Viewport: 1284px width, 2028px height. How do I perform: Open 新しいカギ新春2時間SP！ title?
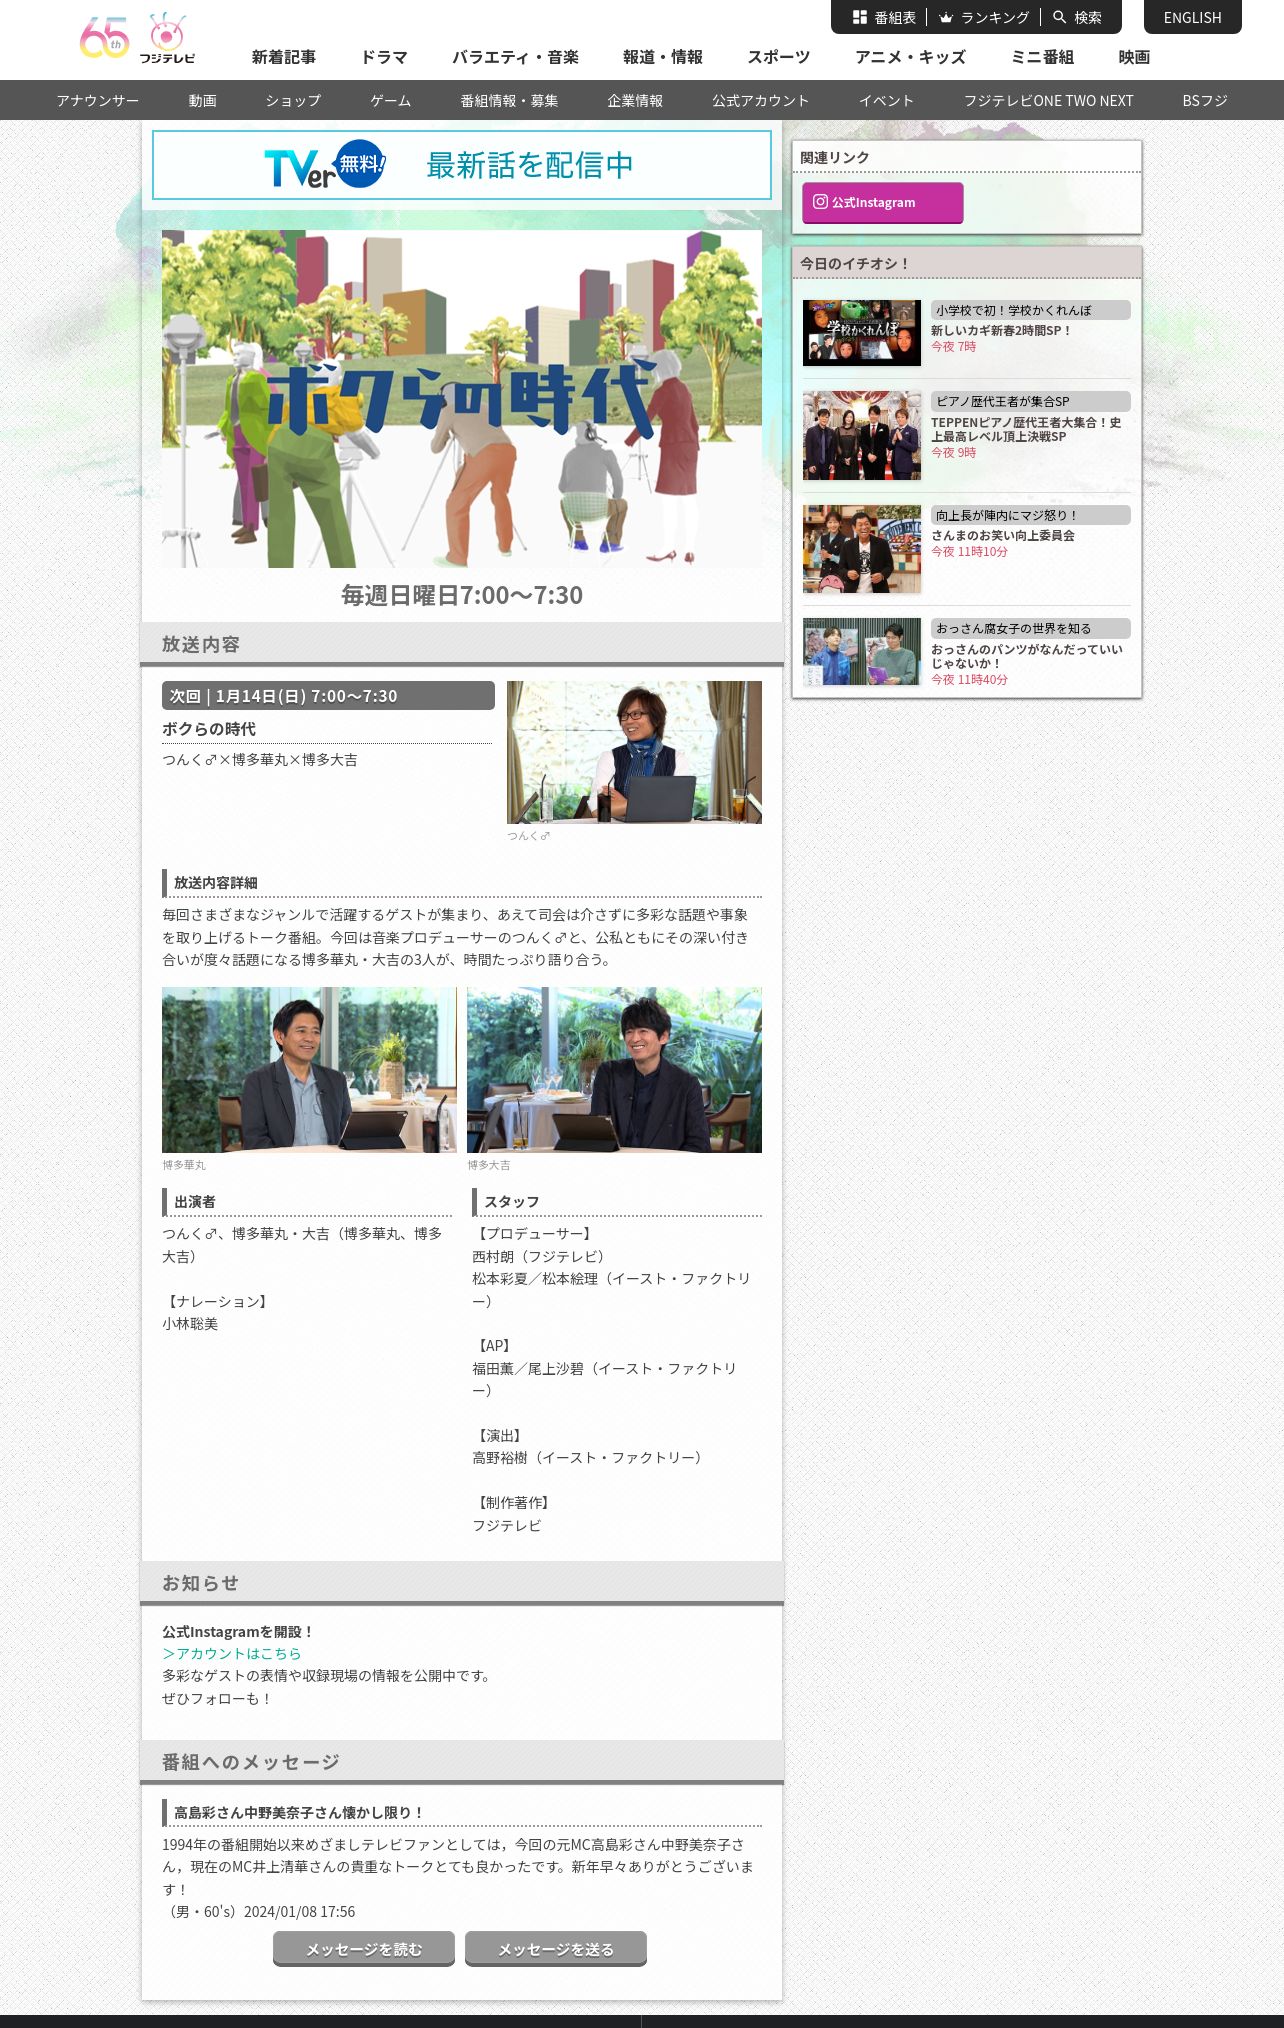coord(1001,330)
